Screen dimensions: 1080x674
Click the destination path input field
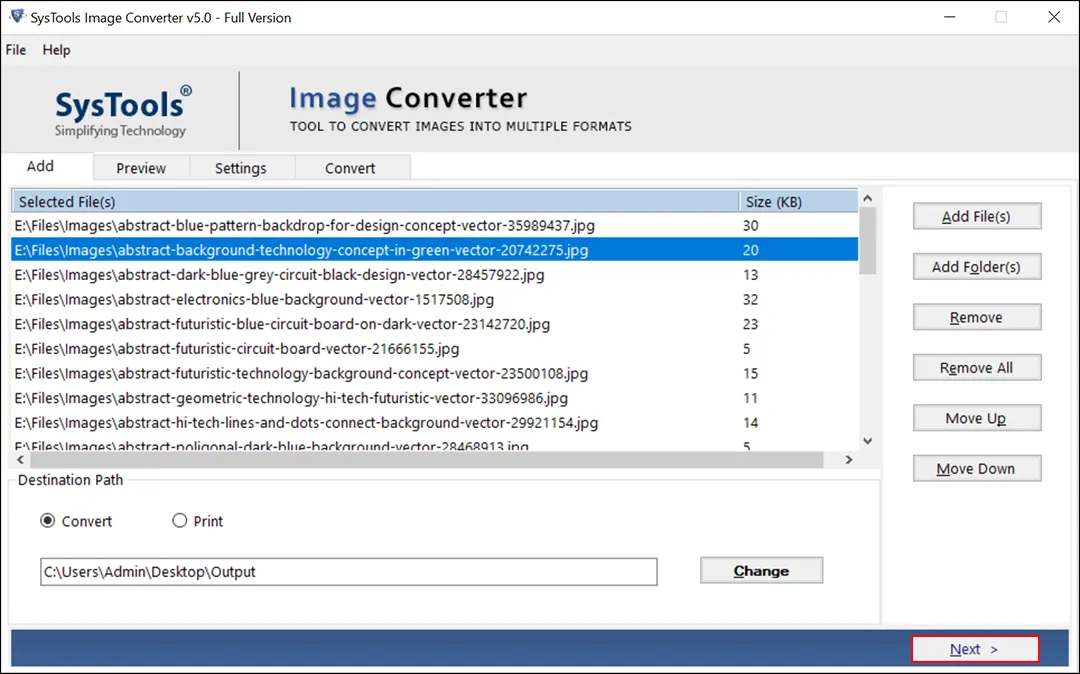348,571
